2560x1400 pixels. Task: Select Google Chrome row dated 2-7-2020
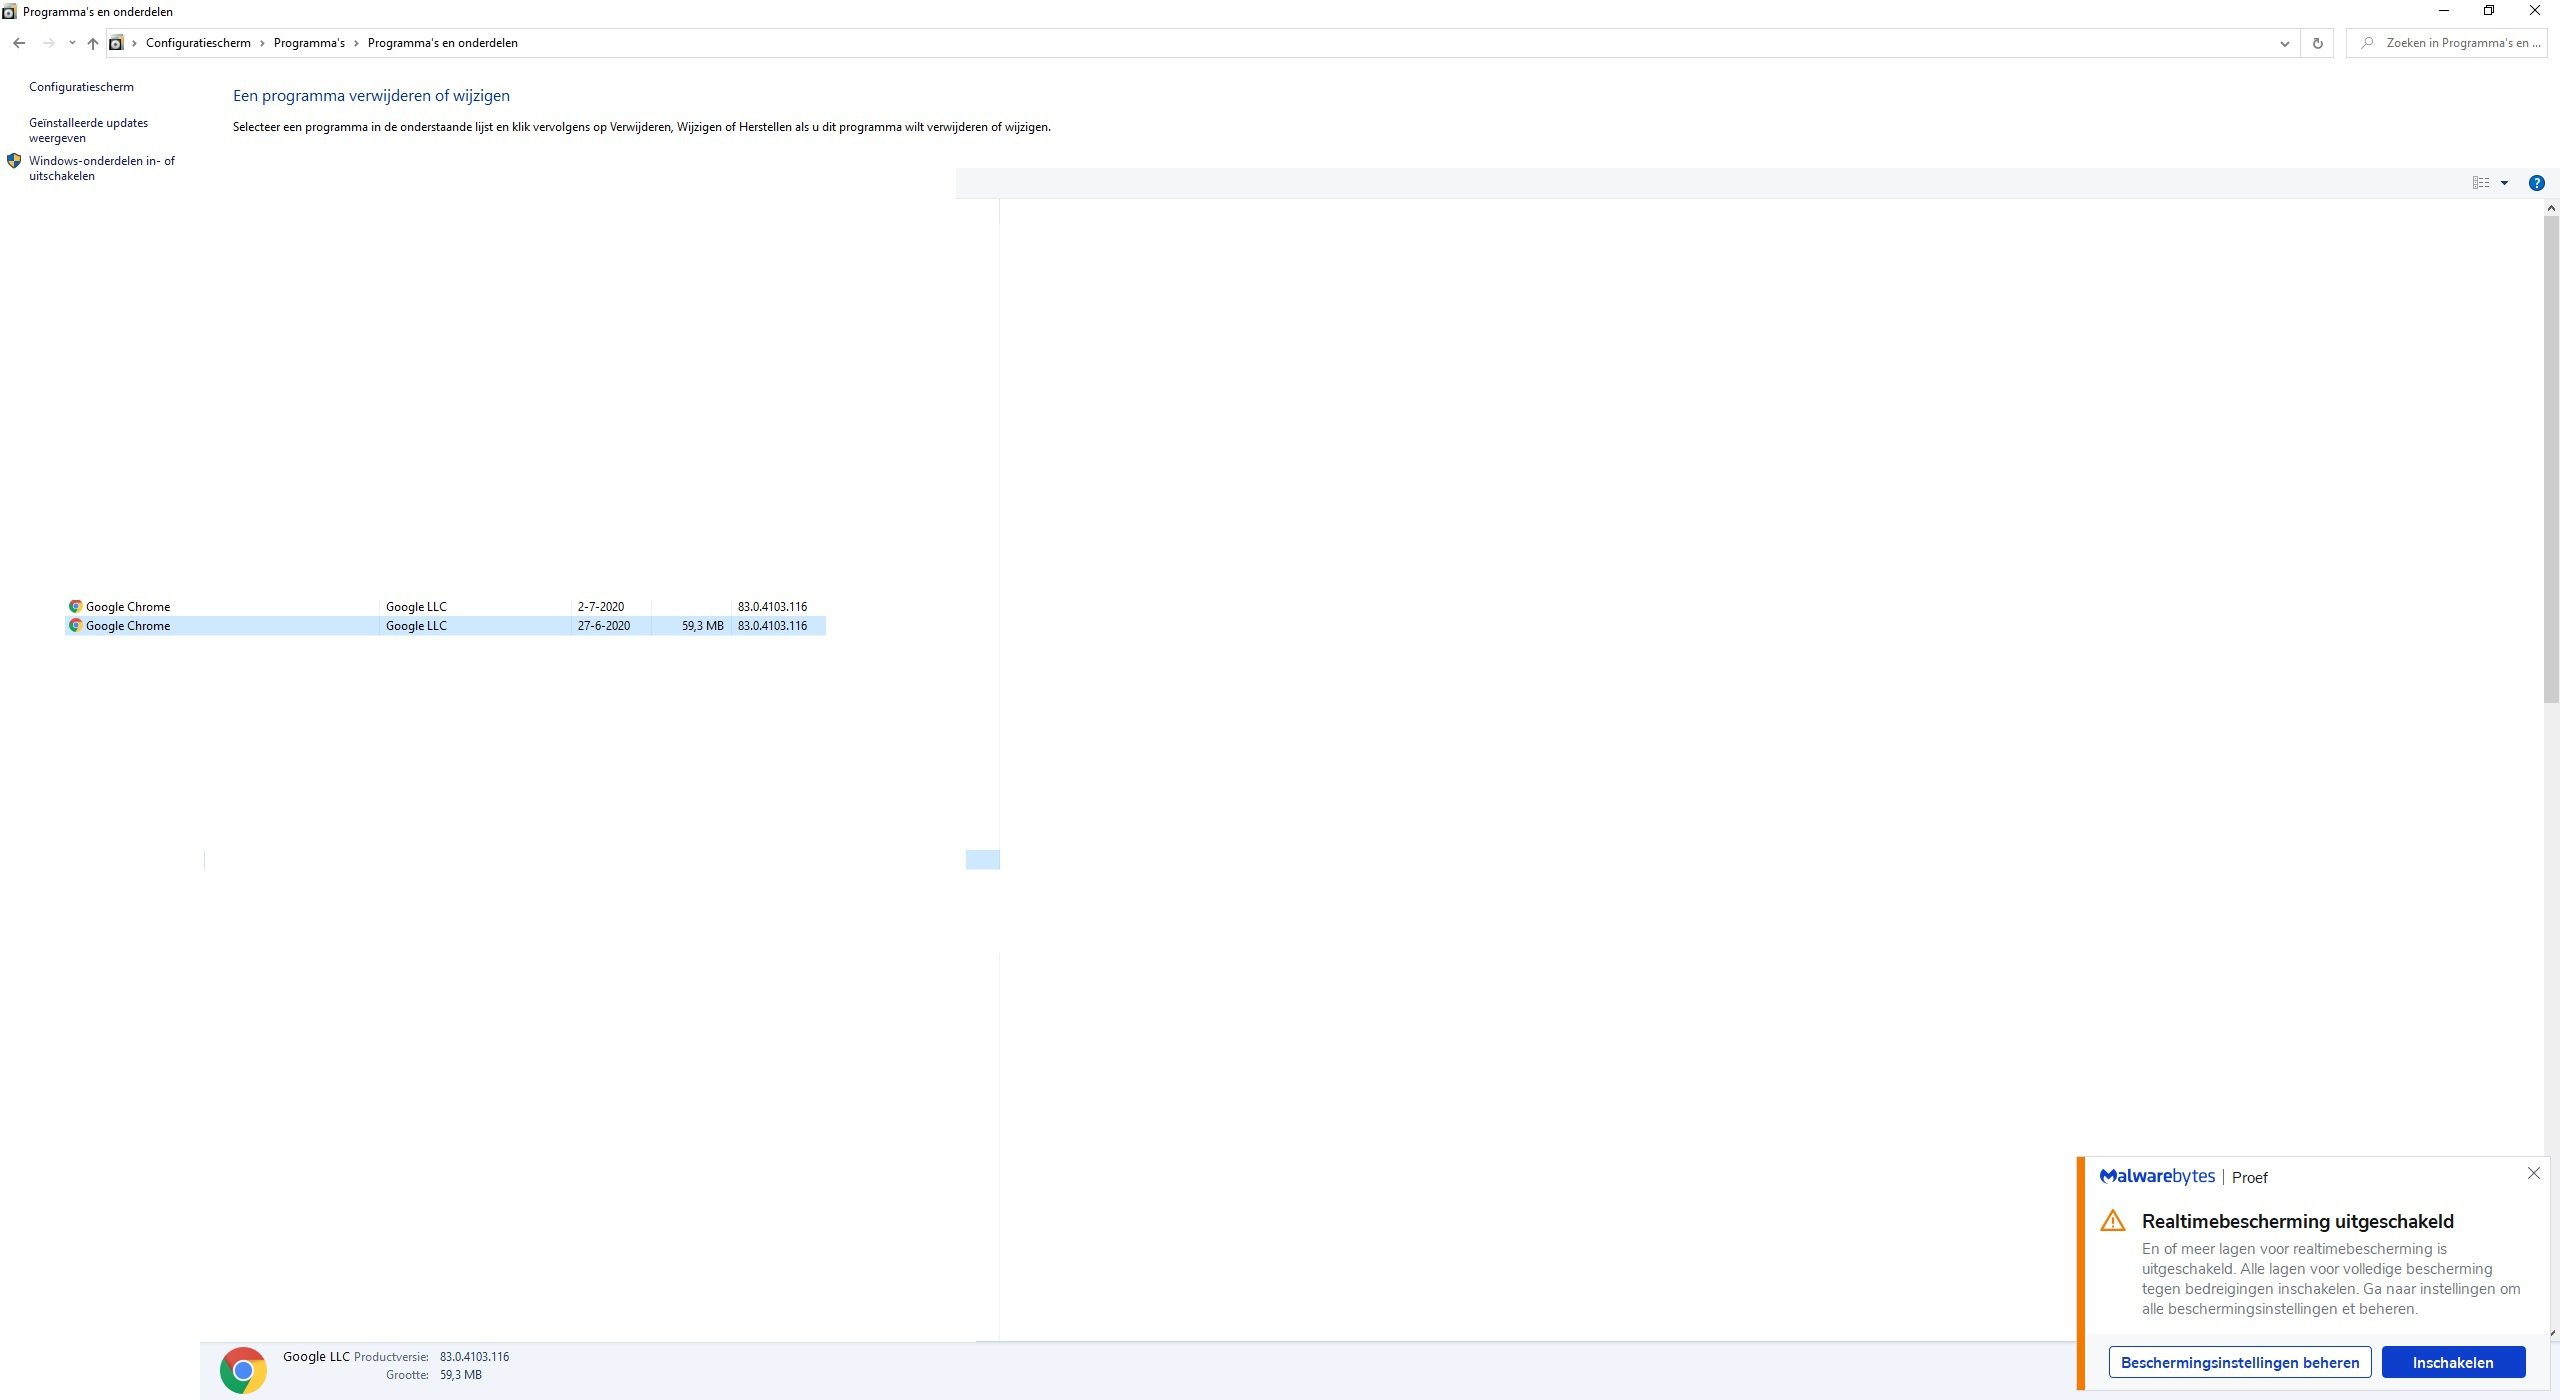[445, 607]
